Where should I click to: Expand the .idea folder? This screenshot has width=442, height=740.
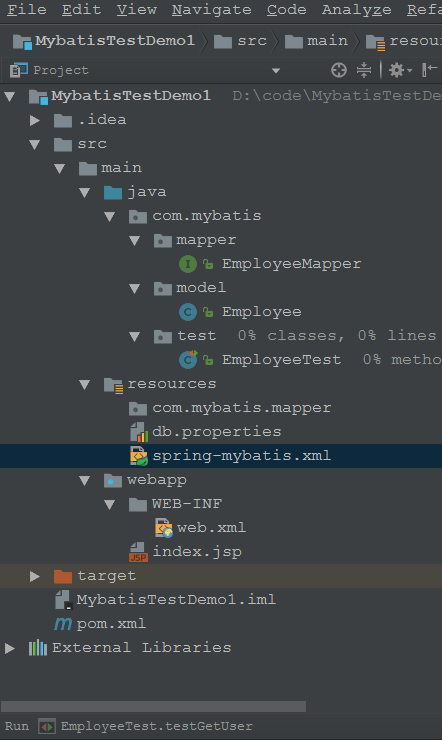35,120
